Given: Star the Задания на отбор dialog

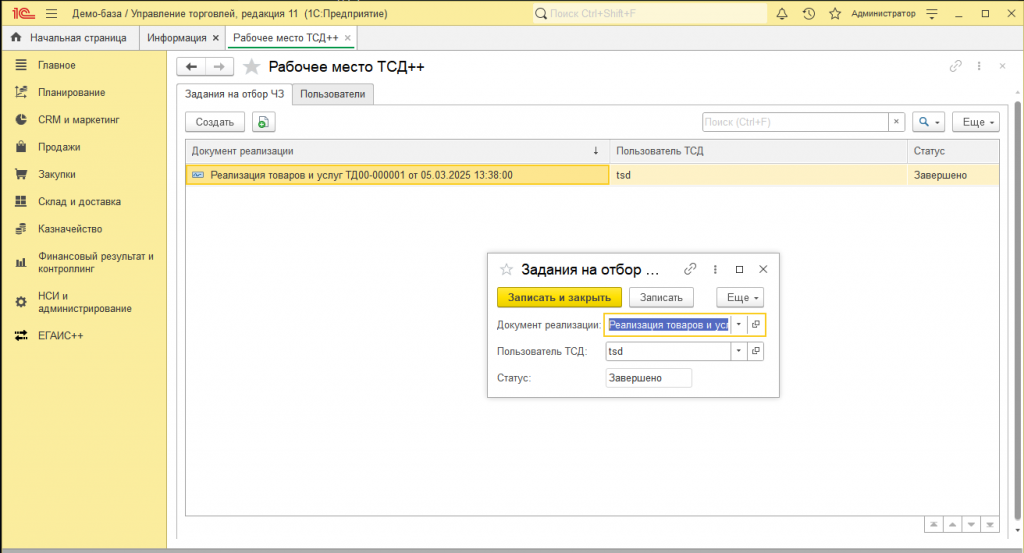Looking at the screenshot, I should [x=506, y=269].
